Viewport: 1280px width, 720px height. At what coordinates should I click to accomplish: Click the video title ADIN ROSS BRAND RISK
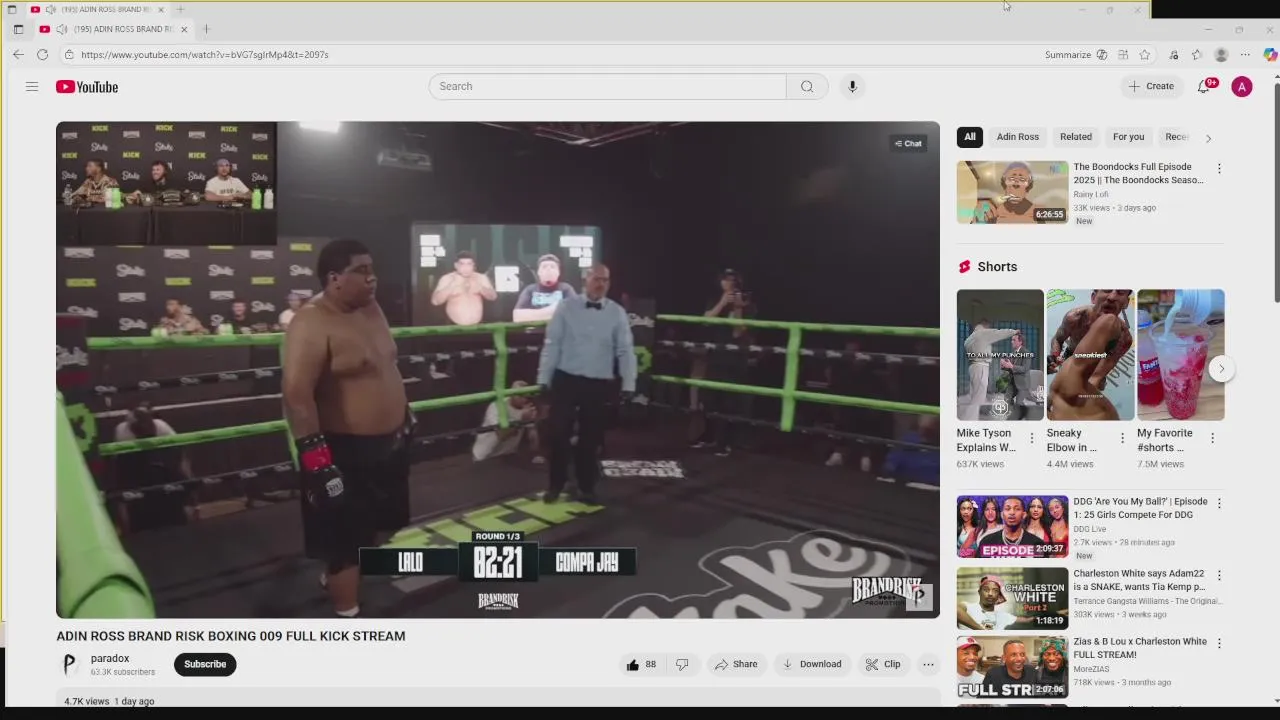231,636
